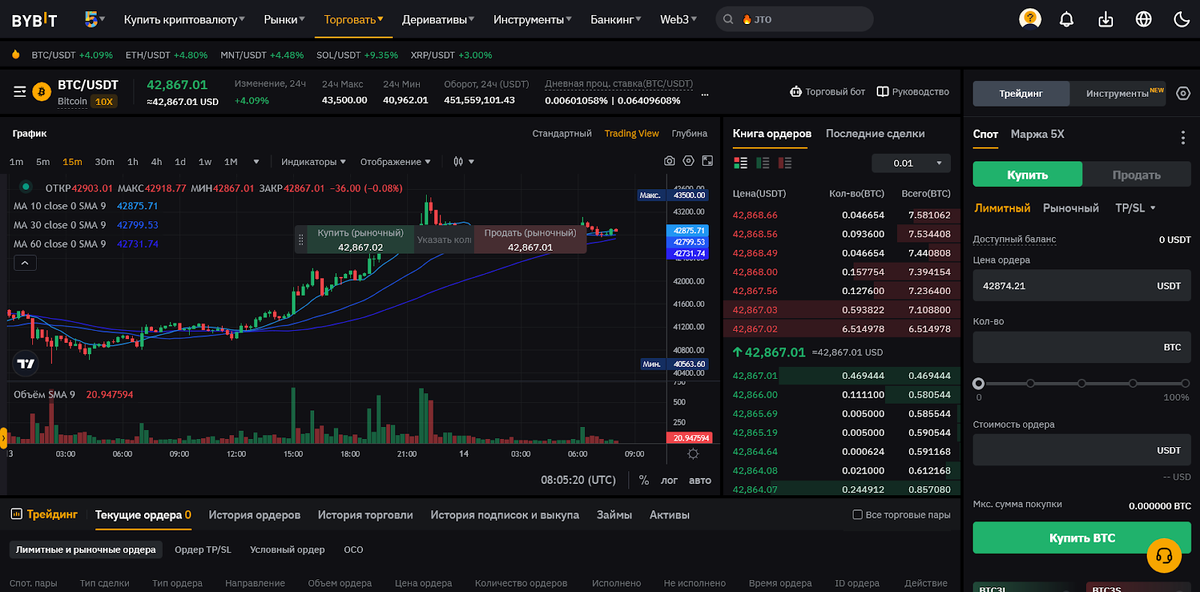Click the search magnifier icon
This screenshot has width=1200, height=592.
click(727, 19)
